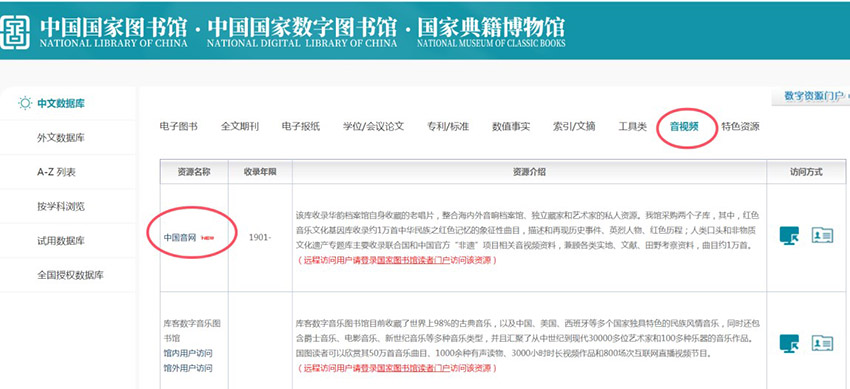Screen dimensions: 850x389
Task: Click the sun icon beside 中文数据库
Action: pyautogui.click(x=25, y=103)
